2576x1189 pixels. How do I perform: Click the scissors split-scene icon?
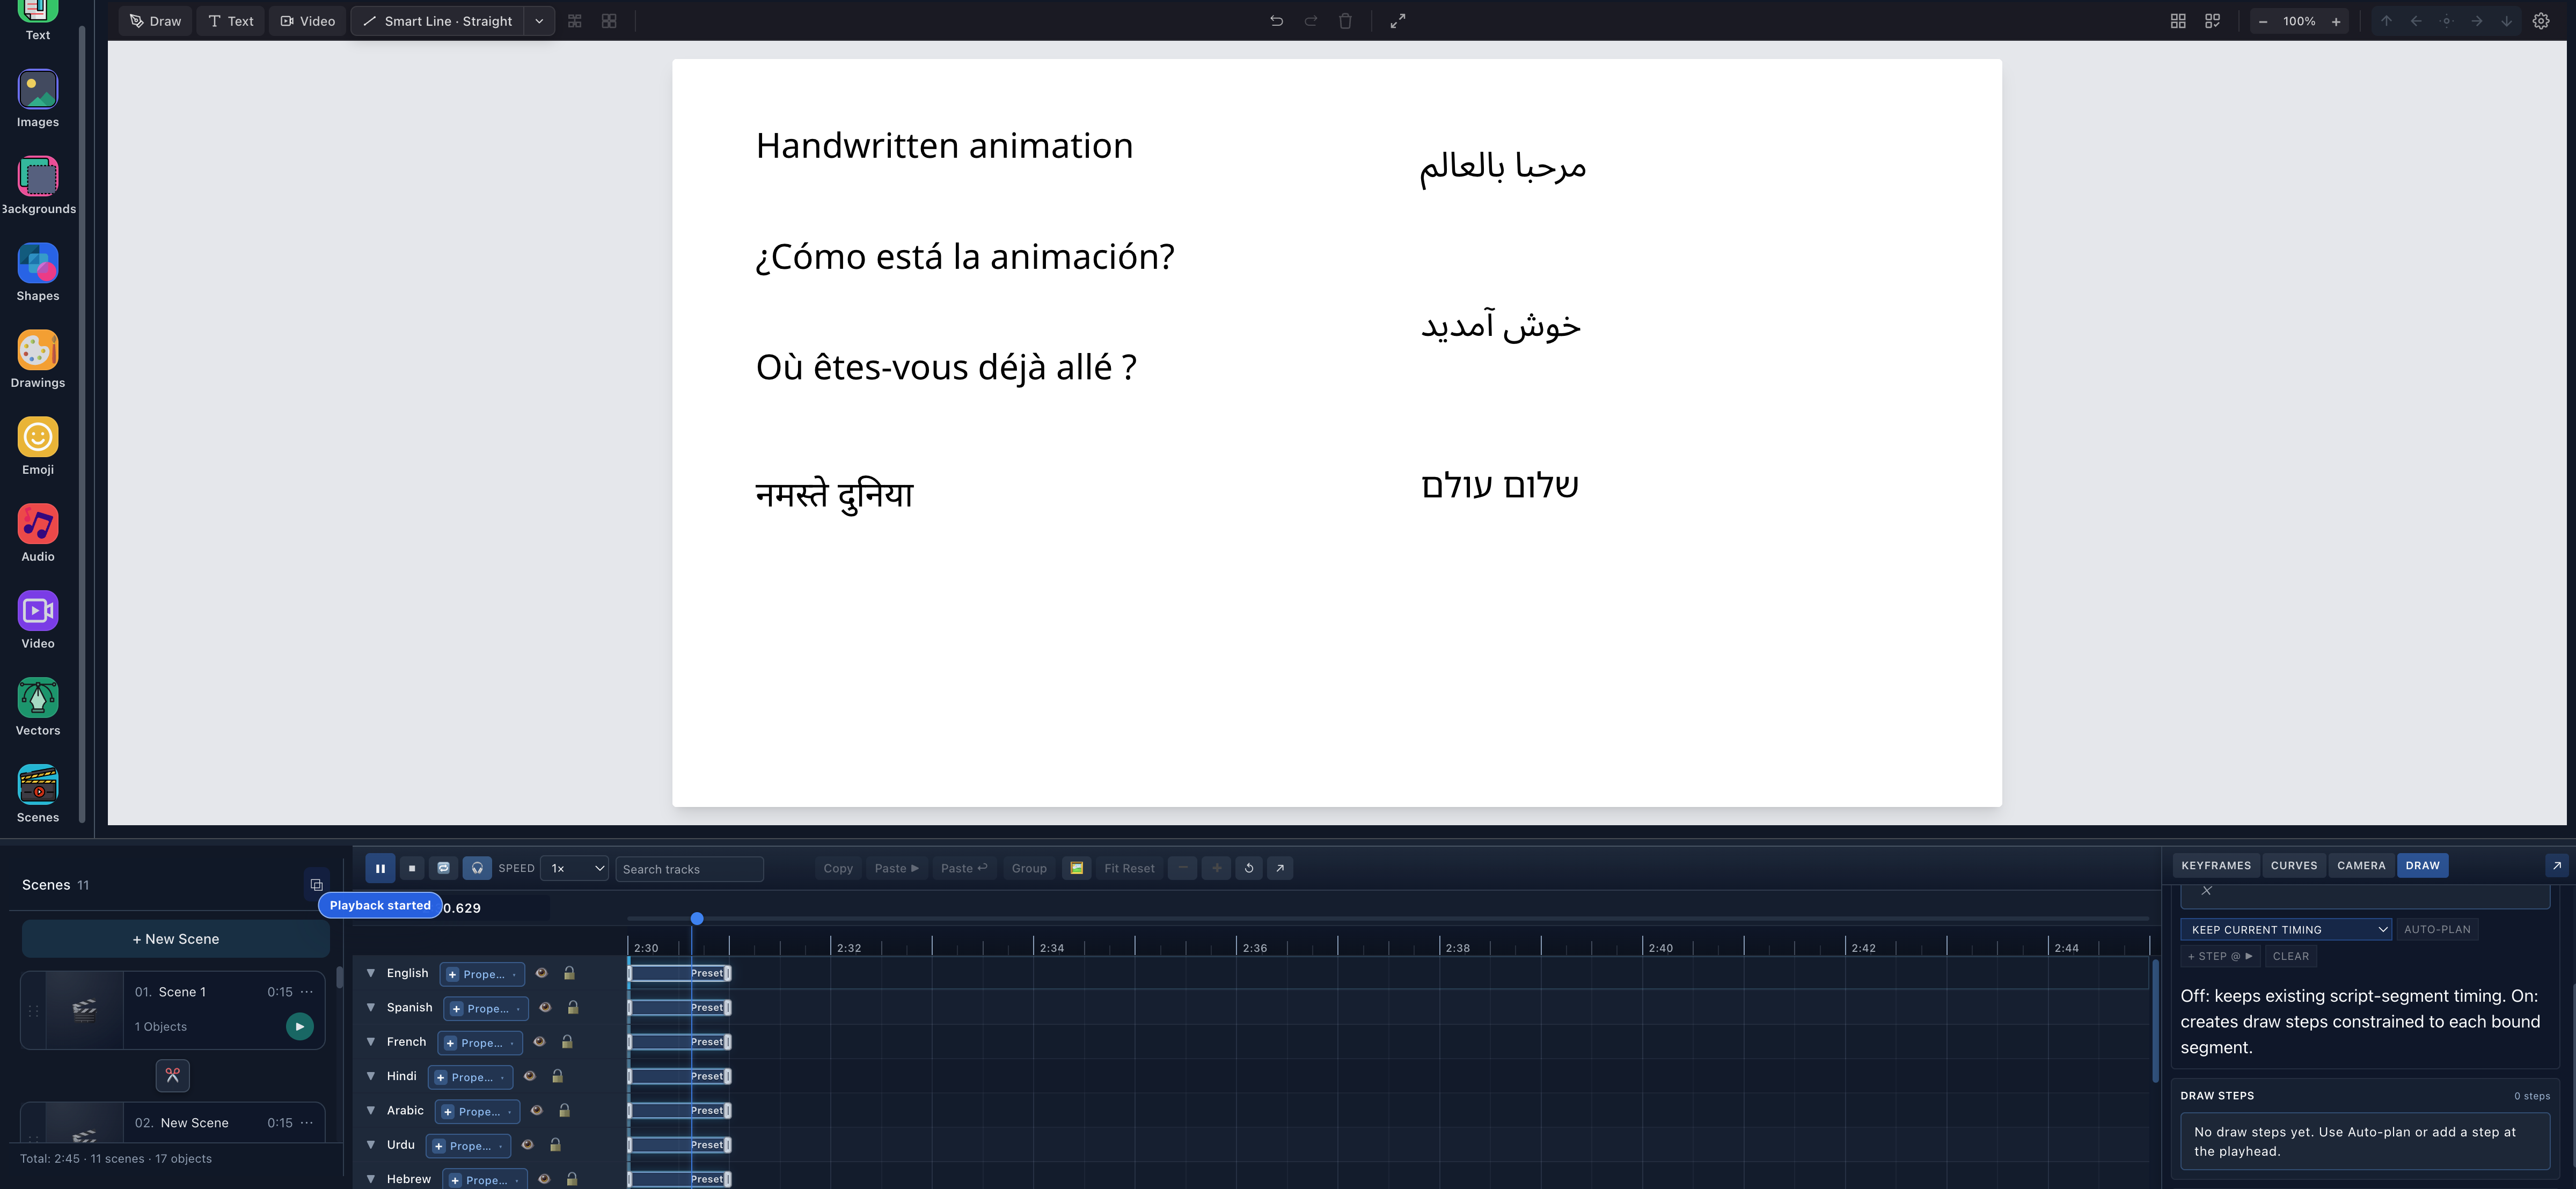pyautogui.click(x=173, y=1075)
